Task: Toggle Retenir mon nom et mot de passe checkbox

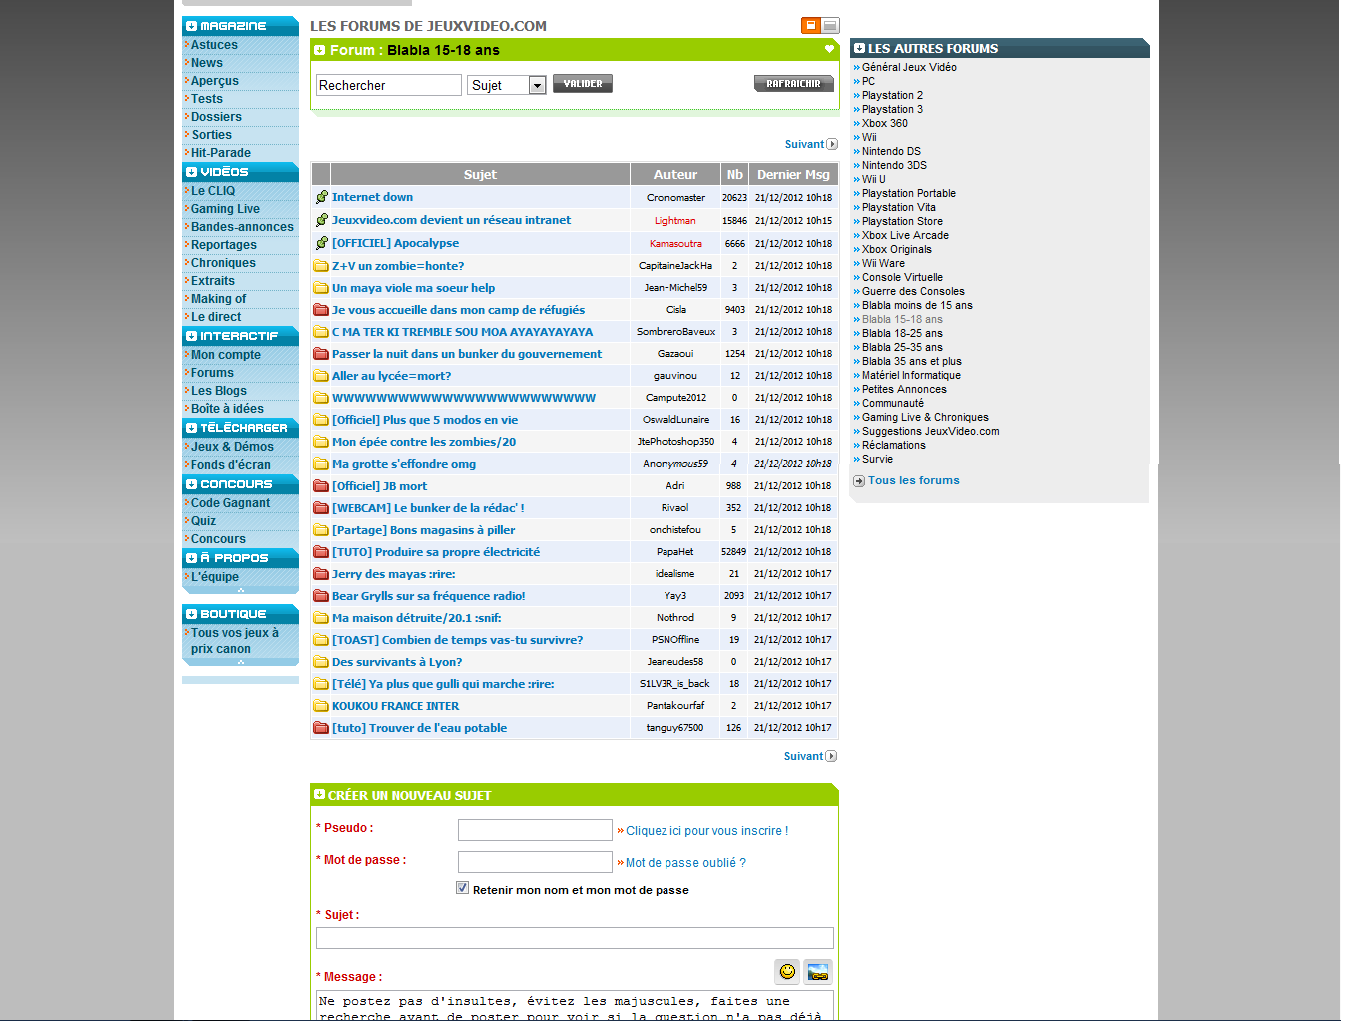Action: [x=462, y=888]
